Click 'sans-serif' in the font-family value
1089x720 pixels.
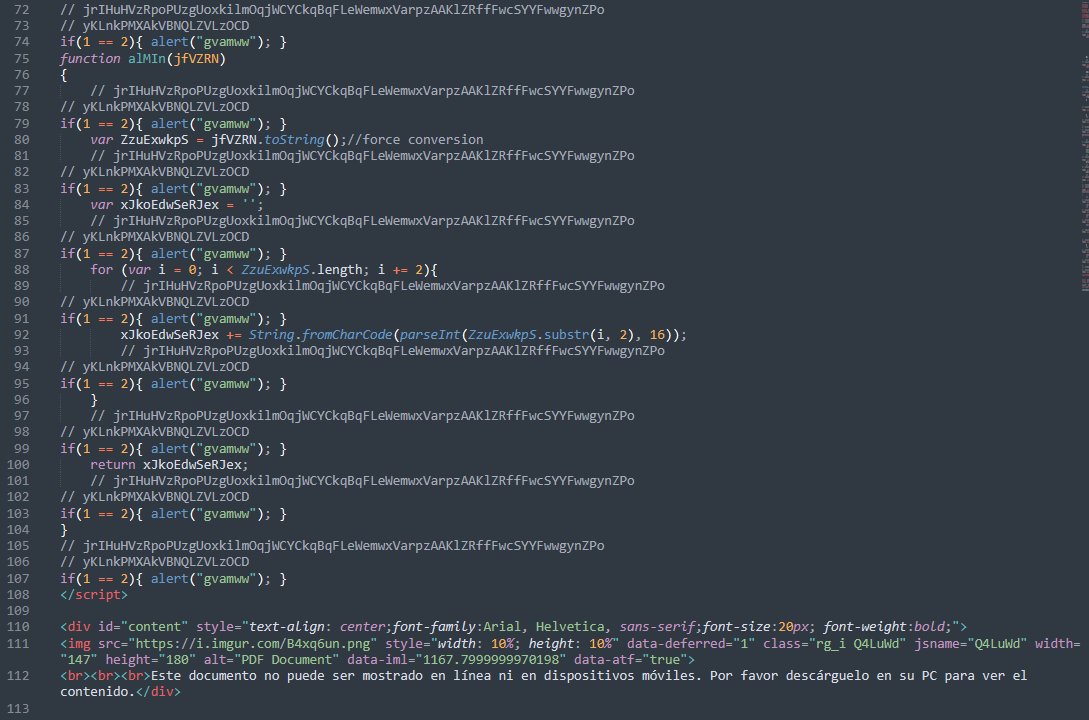click(657, 627)
